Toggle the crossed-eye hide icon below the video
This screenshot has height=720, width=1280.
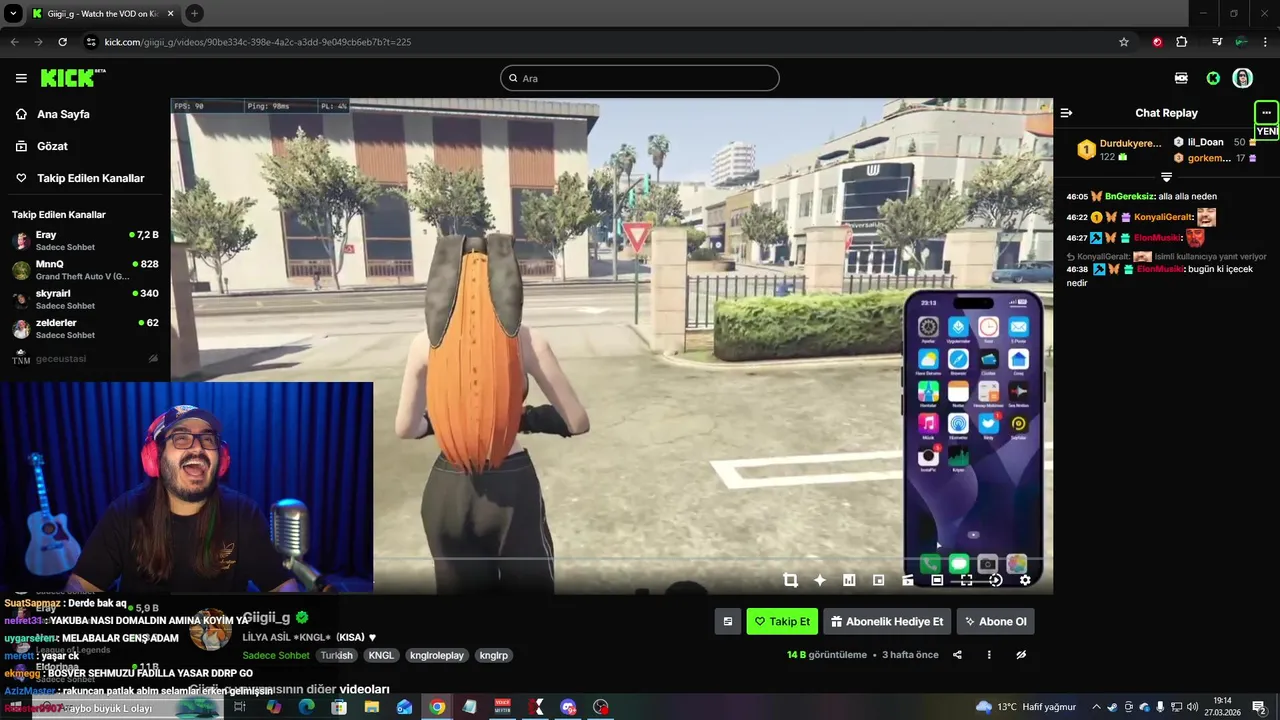point(1021,655)
